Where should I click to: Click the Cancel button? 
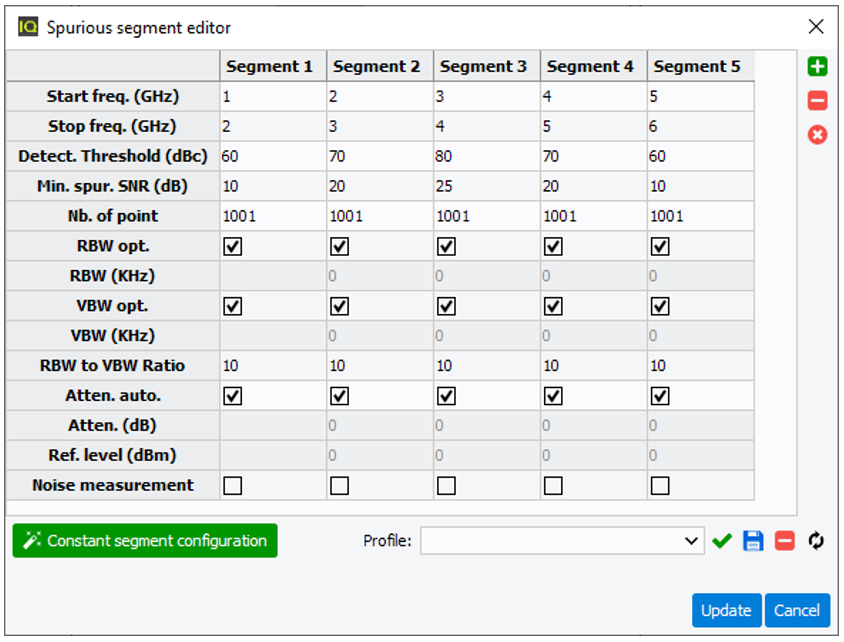pos(797,610)
